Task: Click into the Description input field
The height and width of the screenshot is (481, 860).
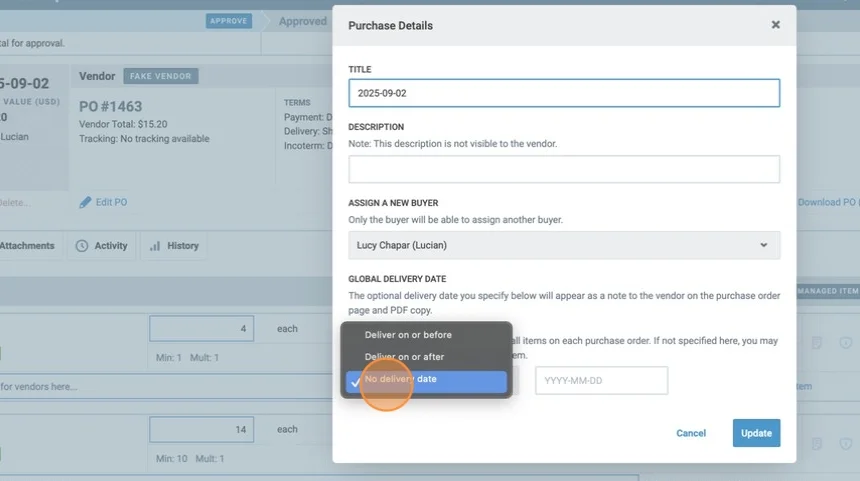Action: point(563,169)
